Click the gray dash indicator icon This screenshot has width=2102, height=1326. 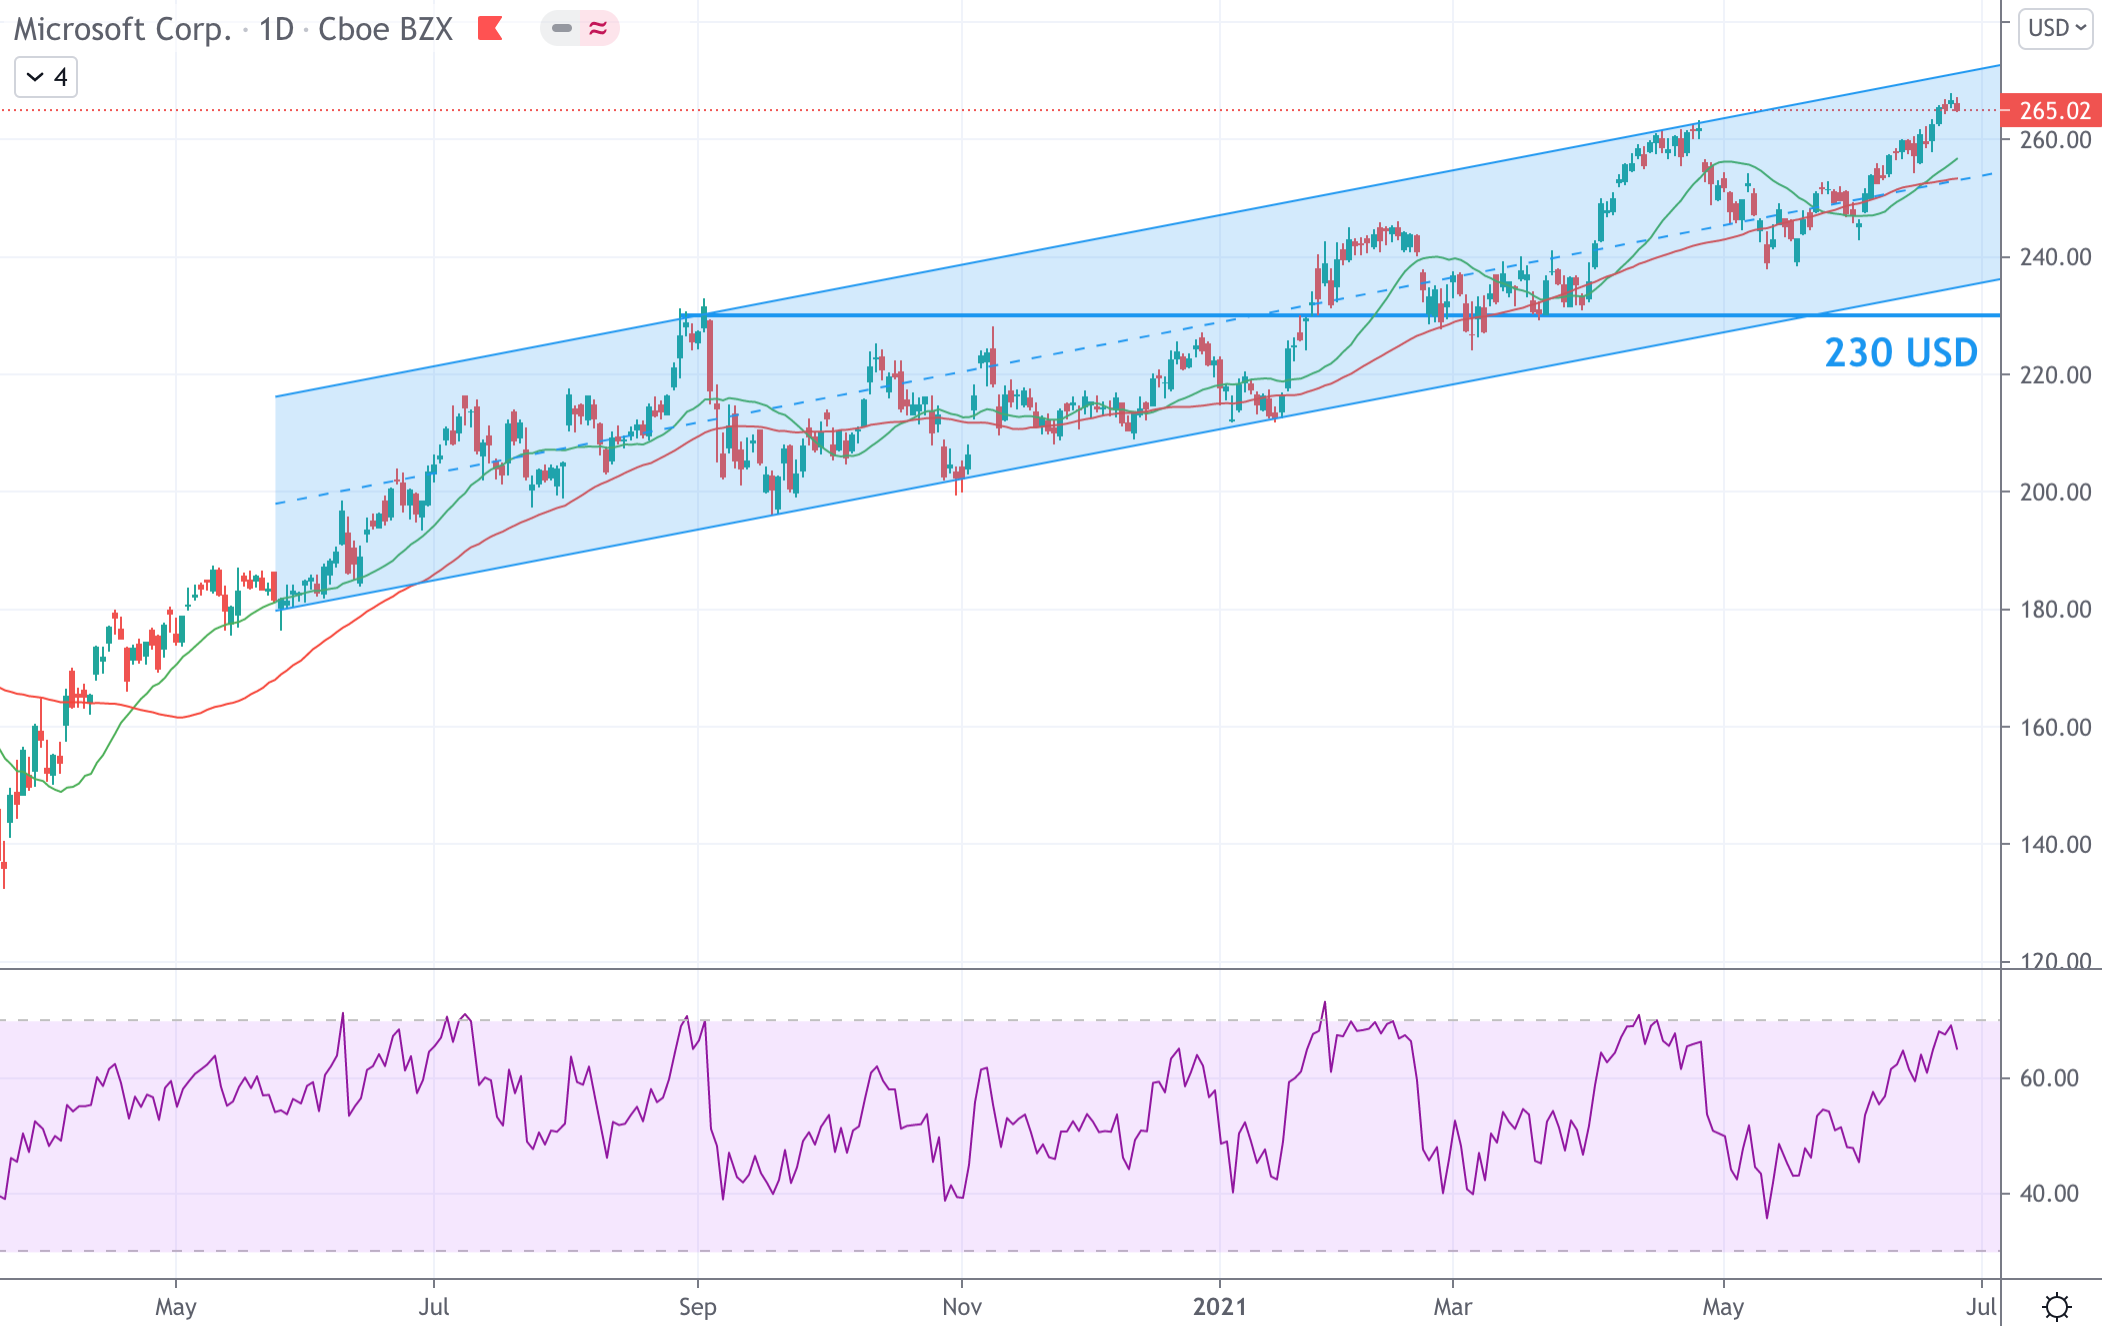coord(562,28)
